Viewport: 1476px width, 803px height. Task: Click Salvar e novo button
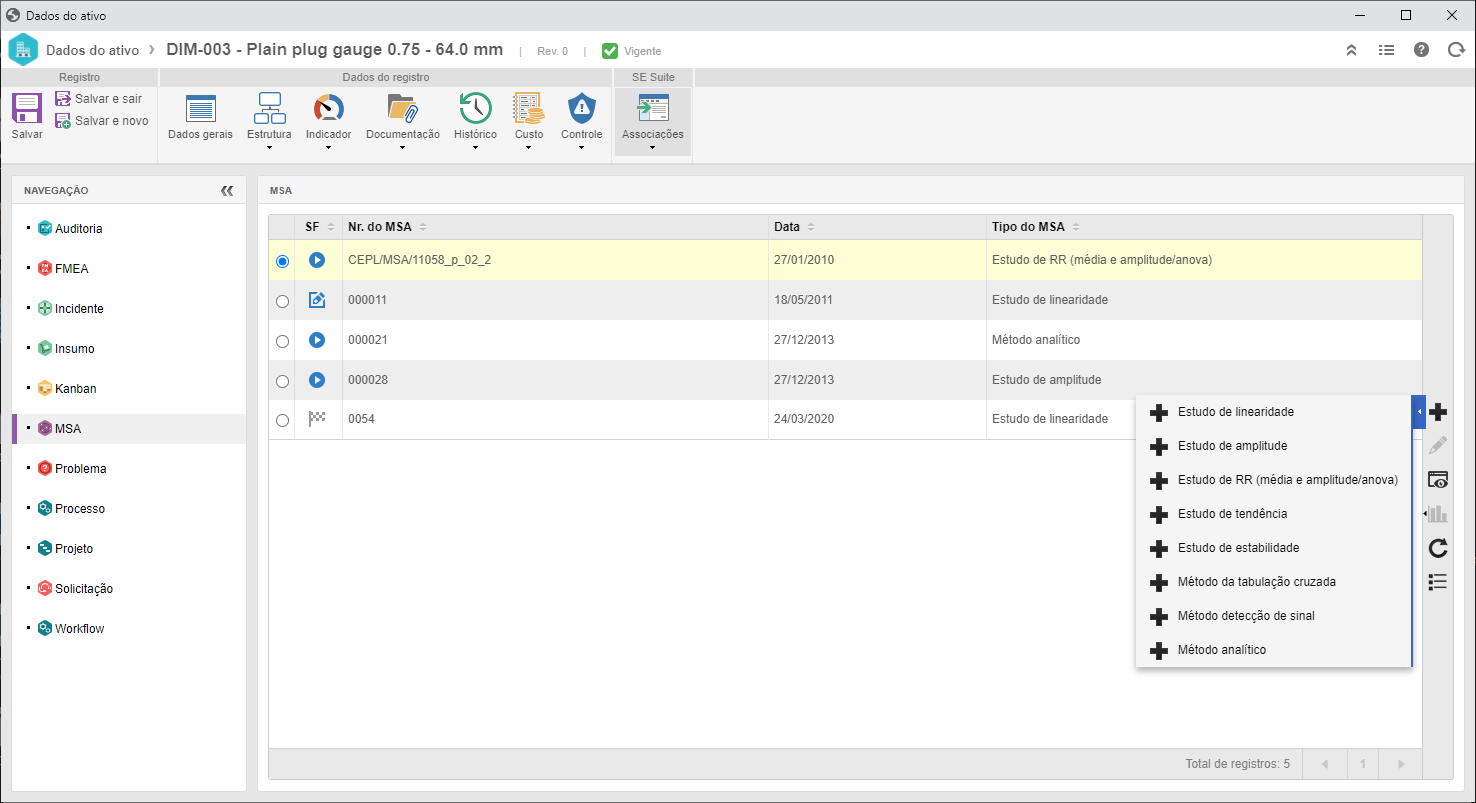[x=101, y=121]
